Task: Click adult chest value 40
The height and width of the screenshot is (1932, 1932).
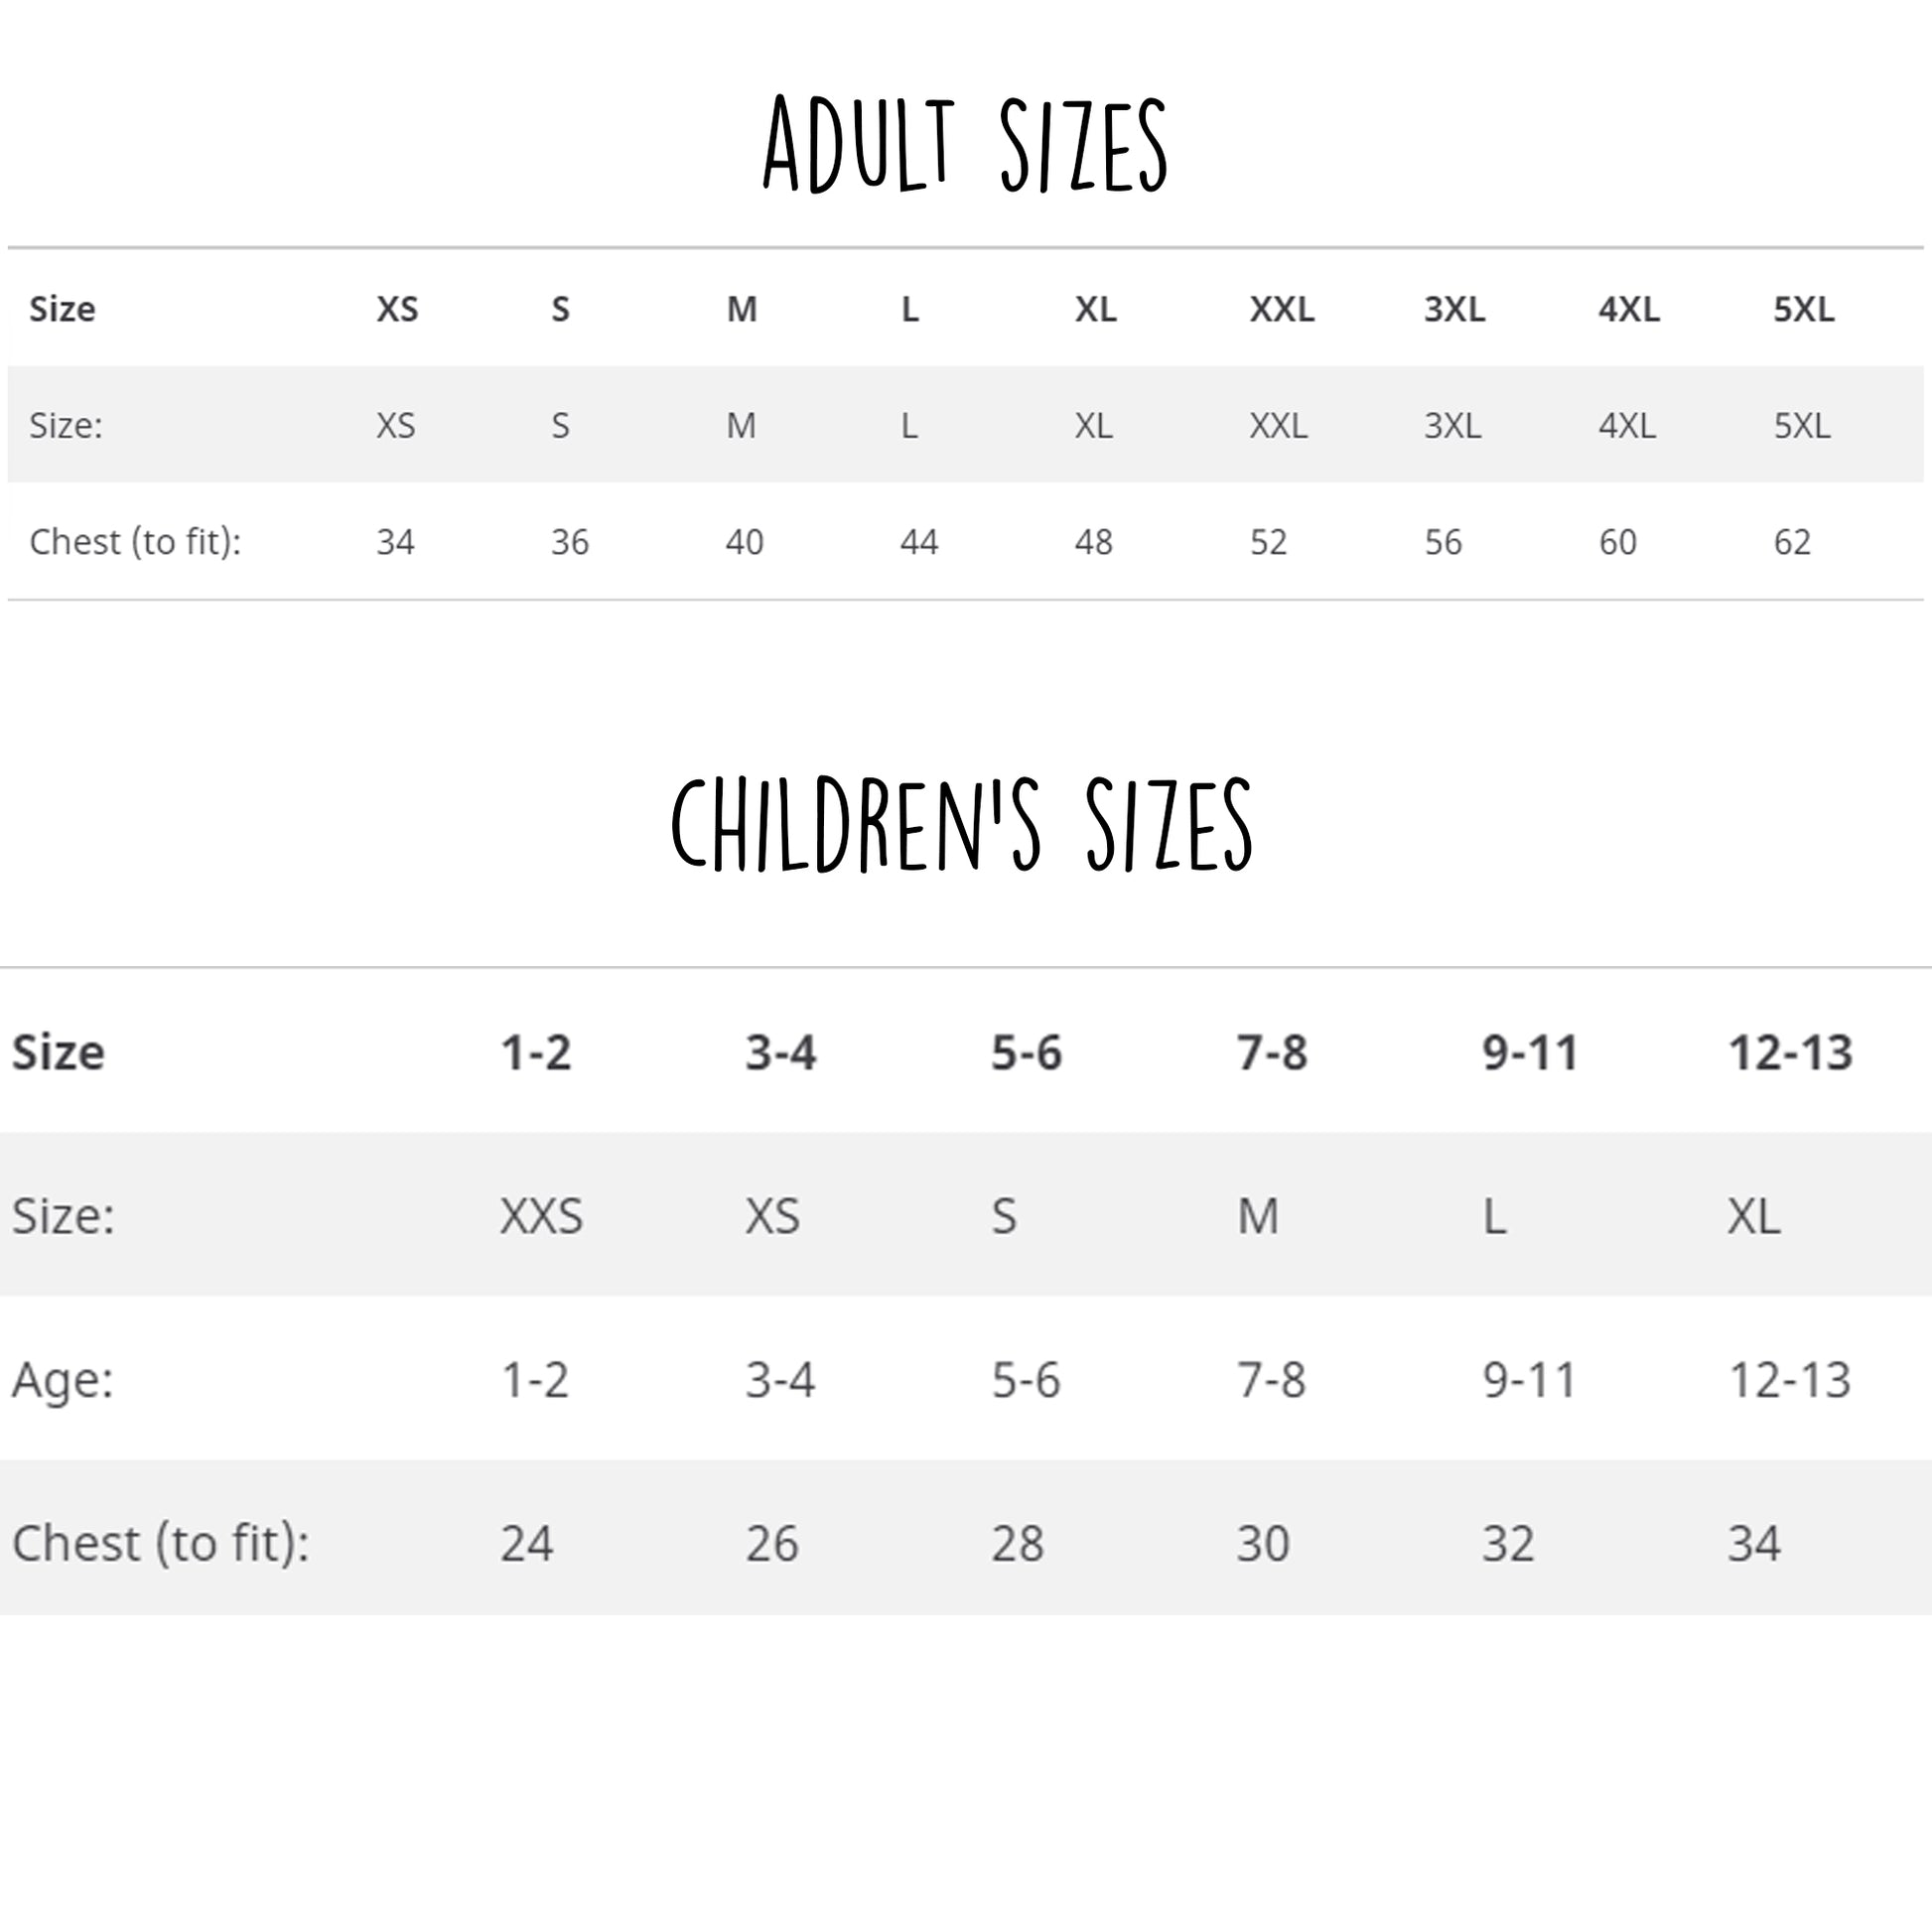Action: point(744,542)
